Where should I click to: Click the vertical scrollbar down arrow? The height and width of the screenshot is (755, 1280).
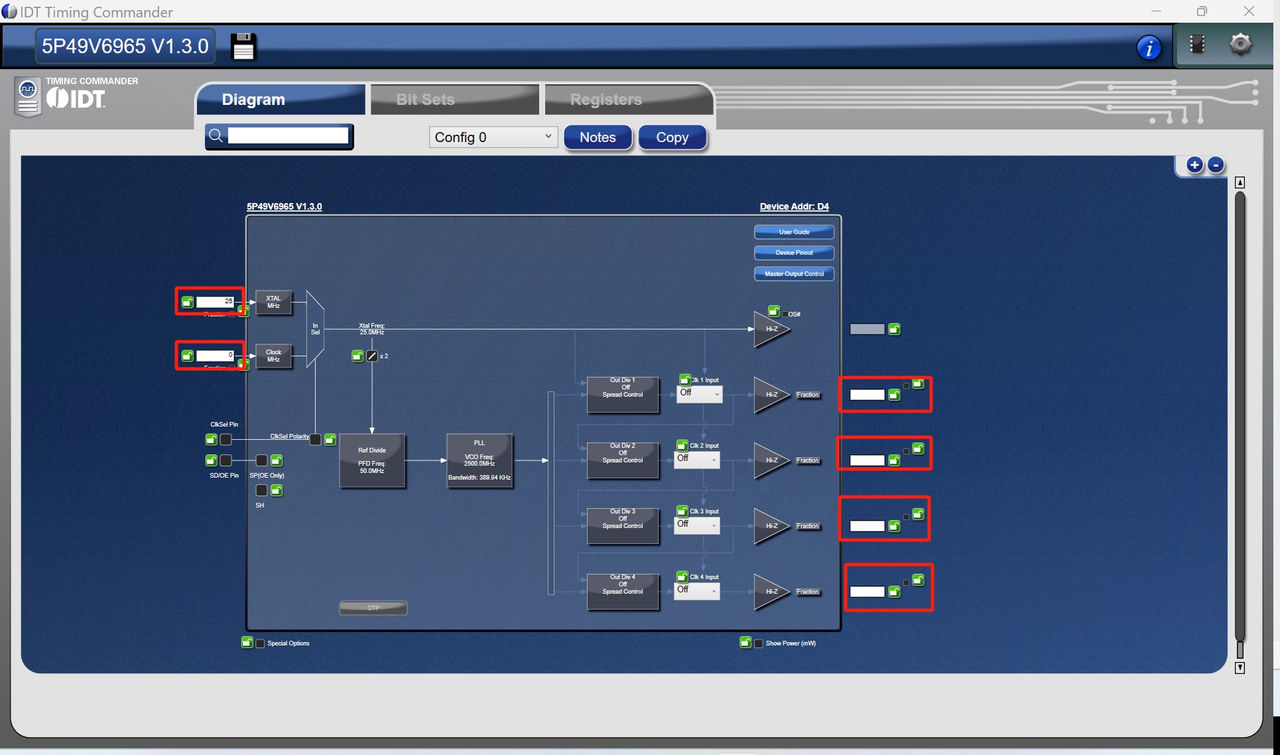tap(1240, 668)
